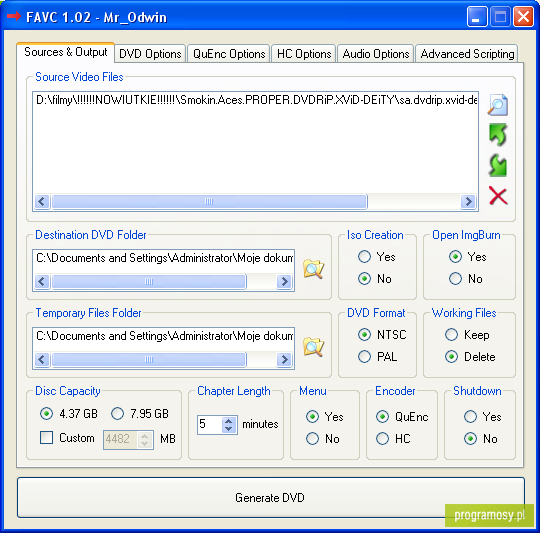Click the red arrow FAVC title icon

[x=14, y=16]
